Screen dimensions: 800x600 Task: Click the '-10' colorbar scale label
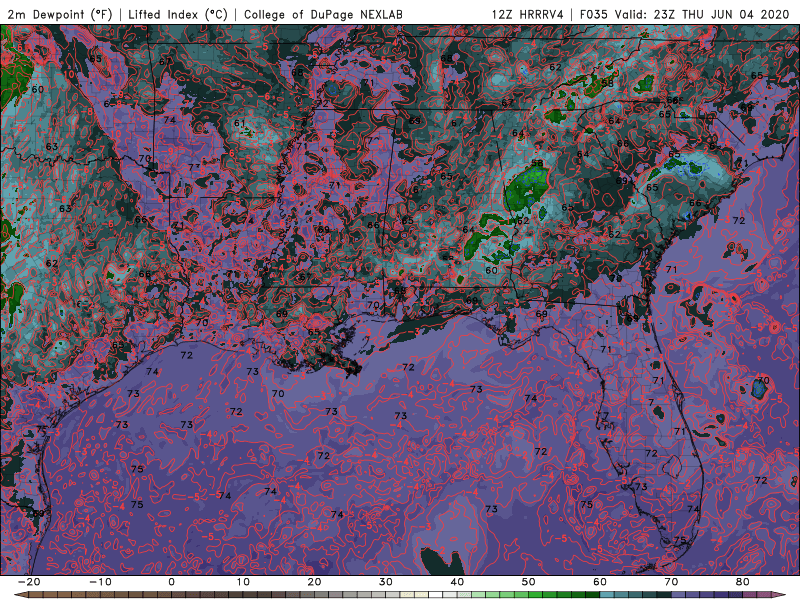coord(100,582)
